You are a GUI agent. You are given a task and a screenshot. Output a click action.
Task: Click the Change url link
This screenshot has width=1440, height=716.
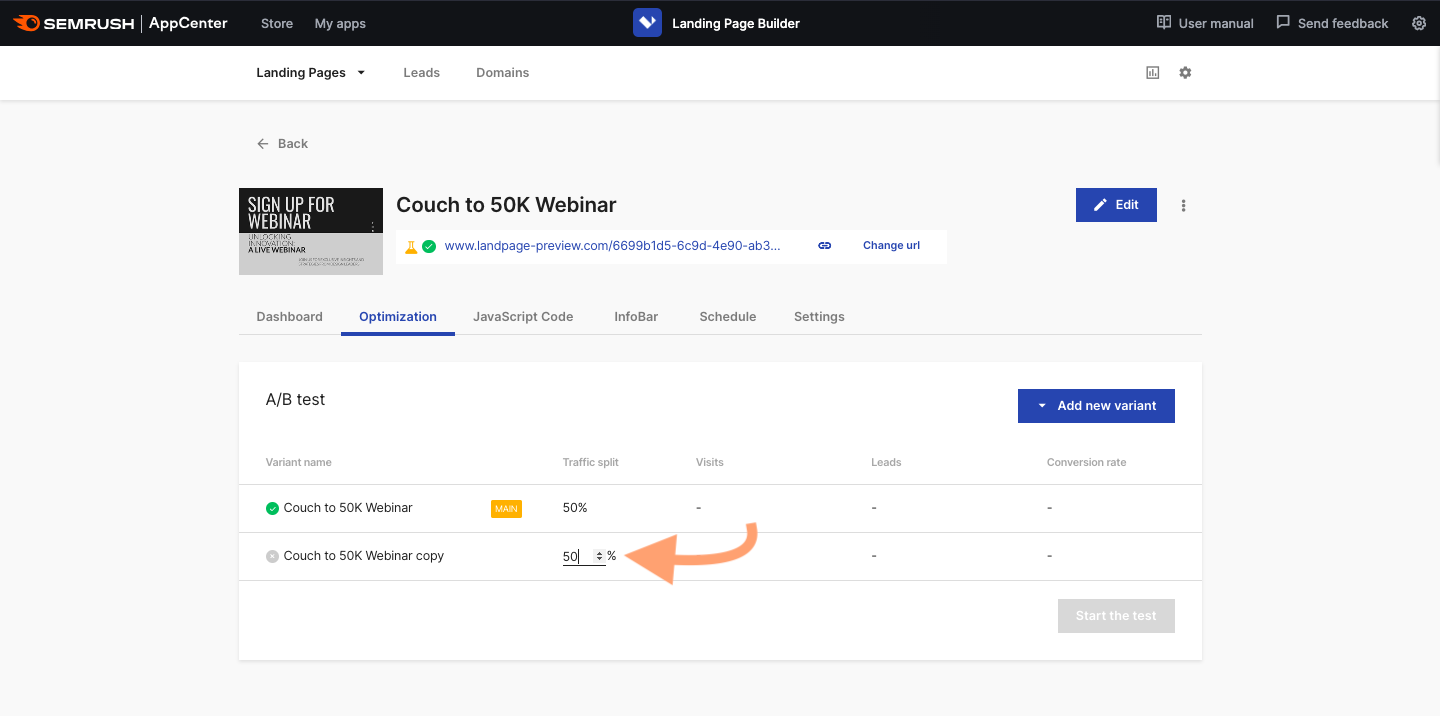[x=890, y=245]
